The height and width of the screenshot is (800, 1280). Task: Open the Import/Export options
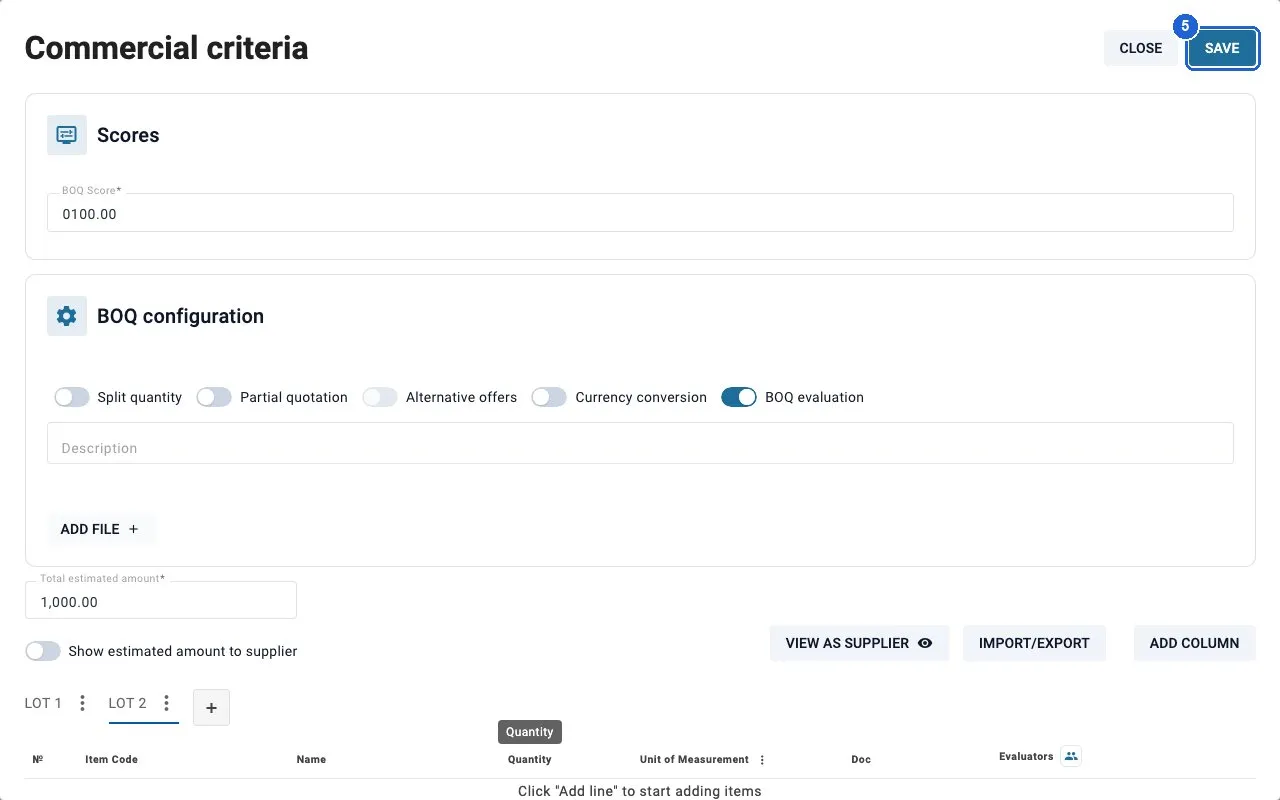[x=1034, y=643]
